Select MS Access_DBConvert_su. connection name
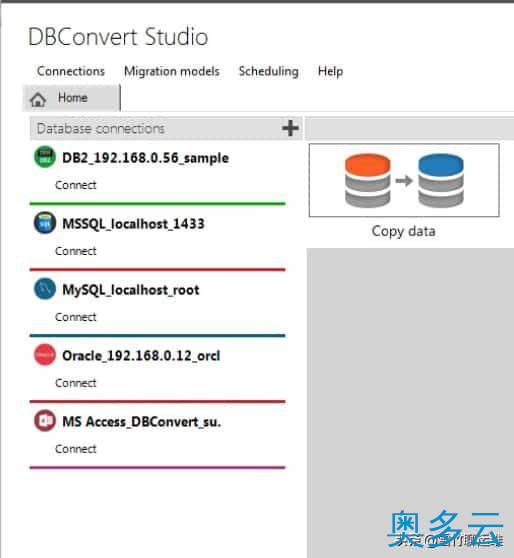Screen dimensions: 514x558 141,422
